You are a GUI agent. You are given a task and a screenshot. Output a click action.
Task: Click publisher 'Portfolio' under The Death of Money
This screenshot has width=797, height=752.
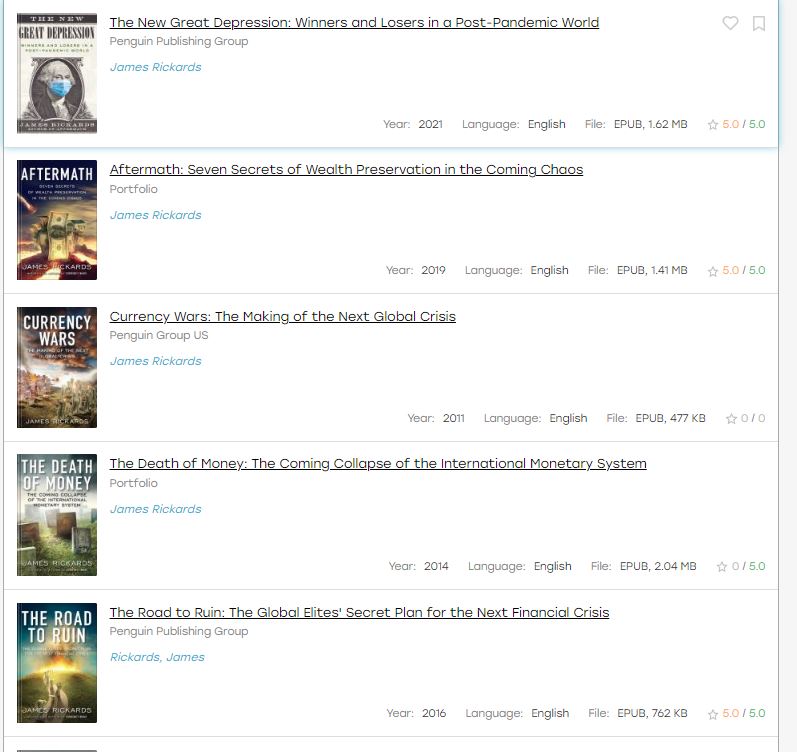tap(134, 483)
